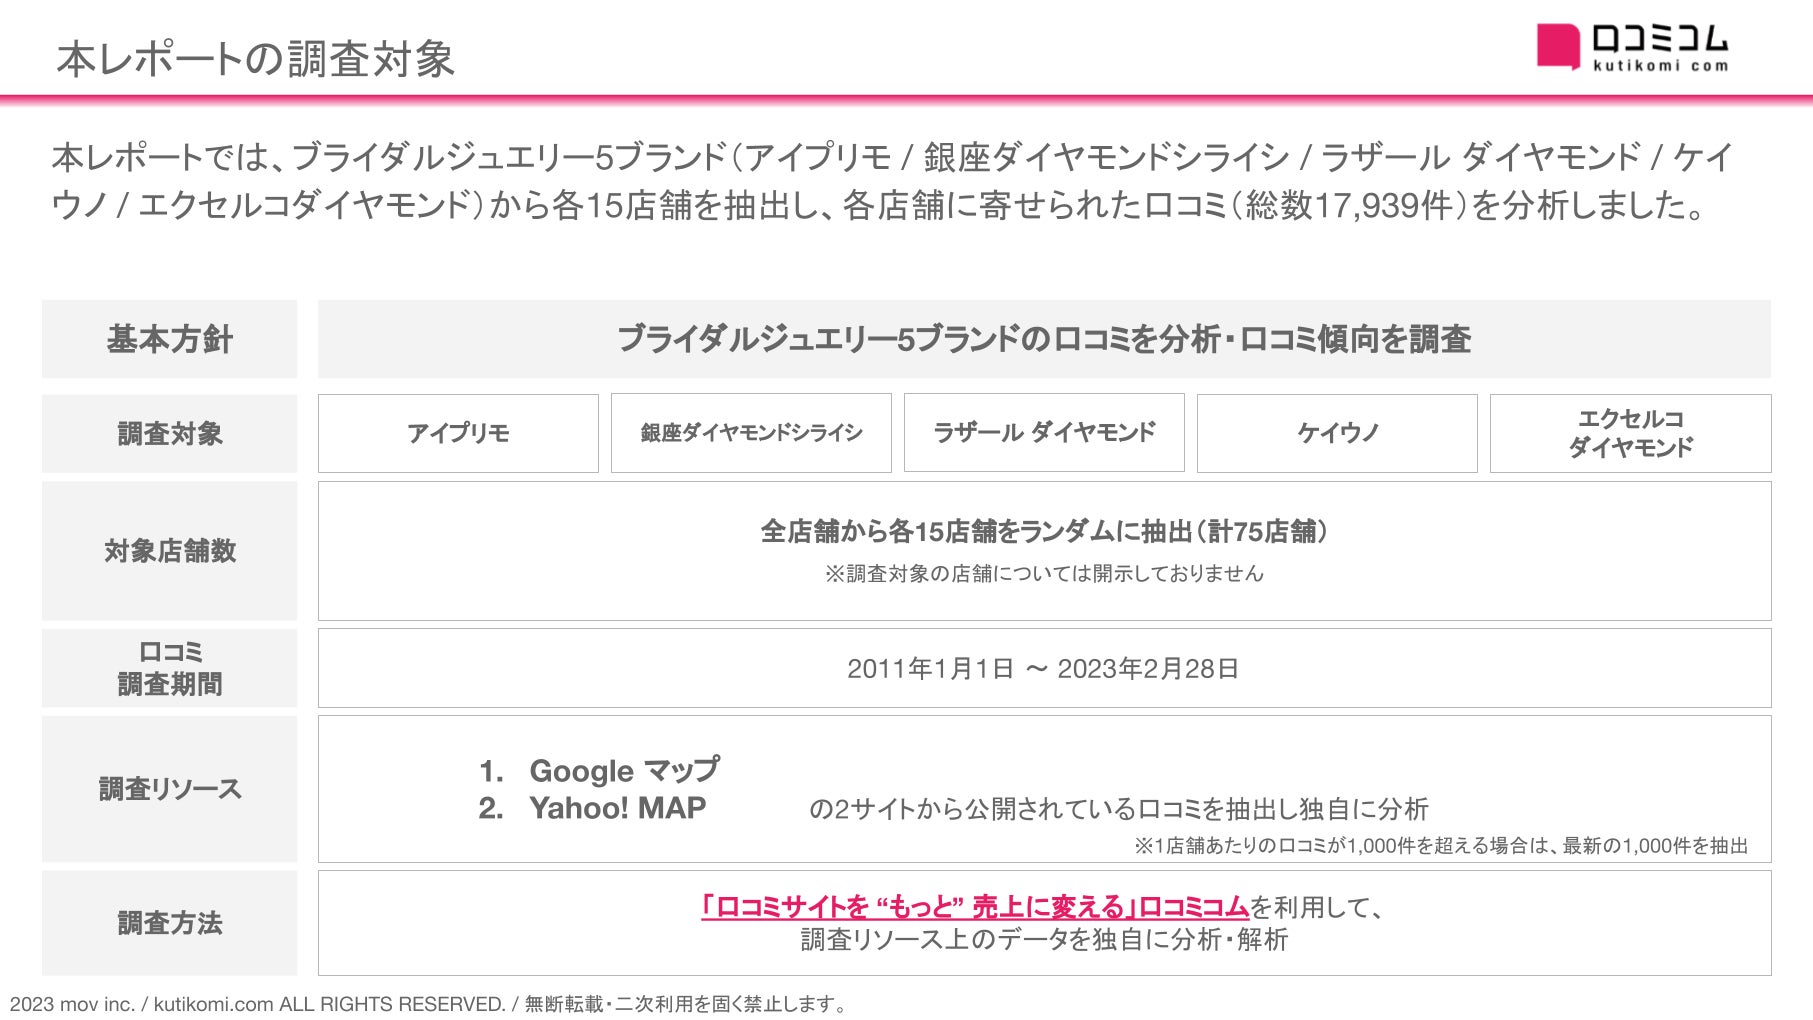Click the kutikomi com text under the logo
The image size is (1813, 1020).
tap(1660, 66)
